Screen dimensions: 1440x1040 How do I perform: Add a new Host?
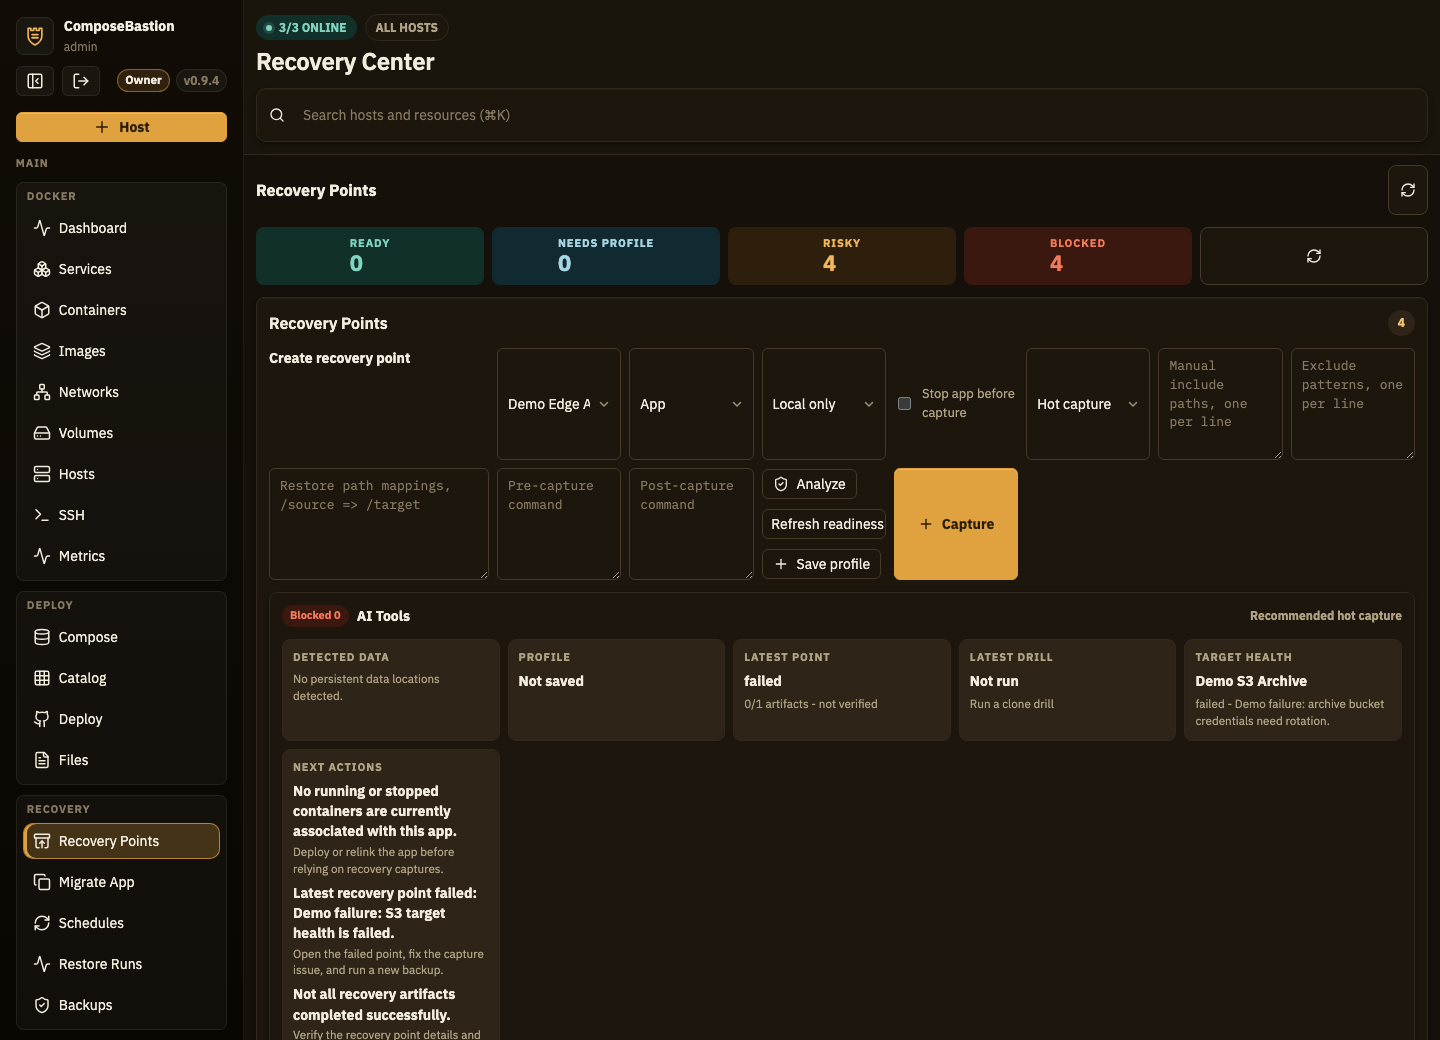(121, 127)
